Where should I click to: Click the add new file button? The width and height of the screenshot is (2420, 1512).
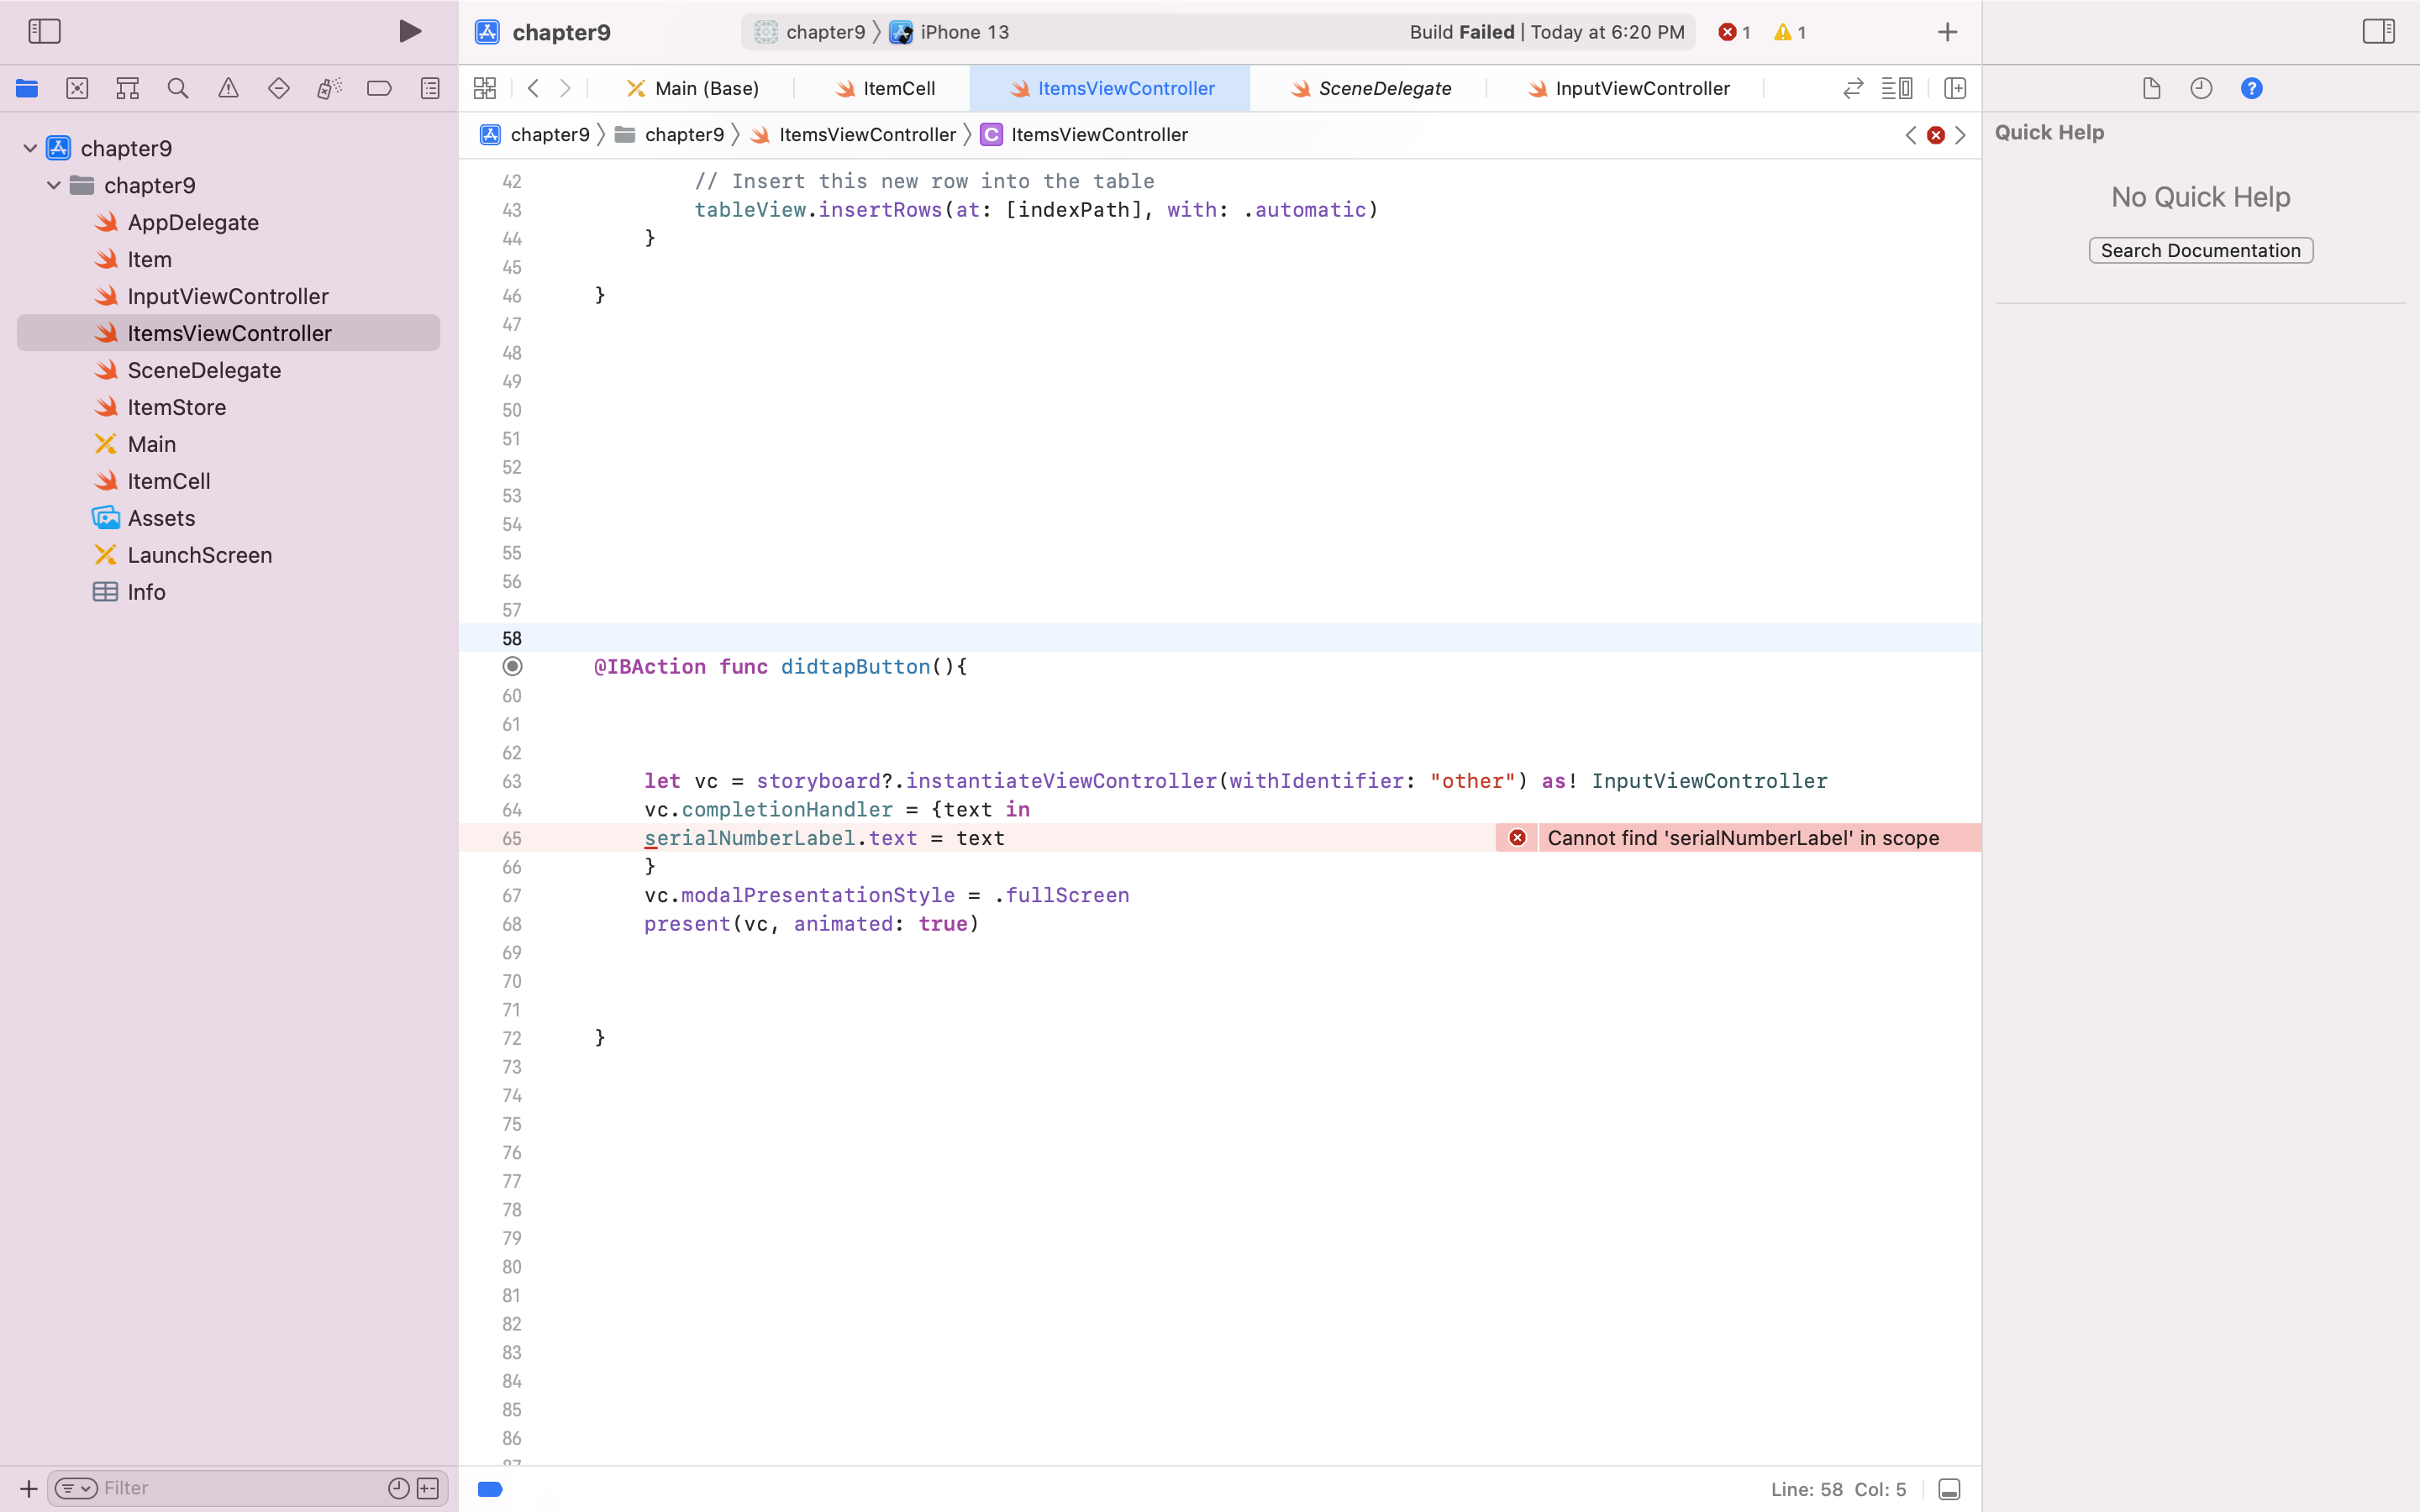[28, 1488]
